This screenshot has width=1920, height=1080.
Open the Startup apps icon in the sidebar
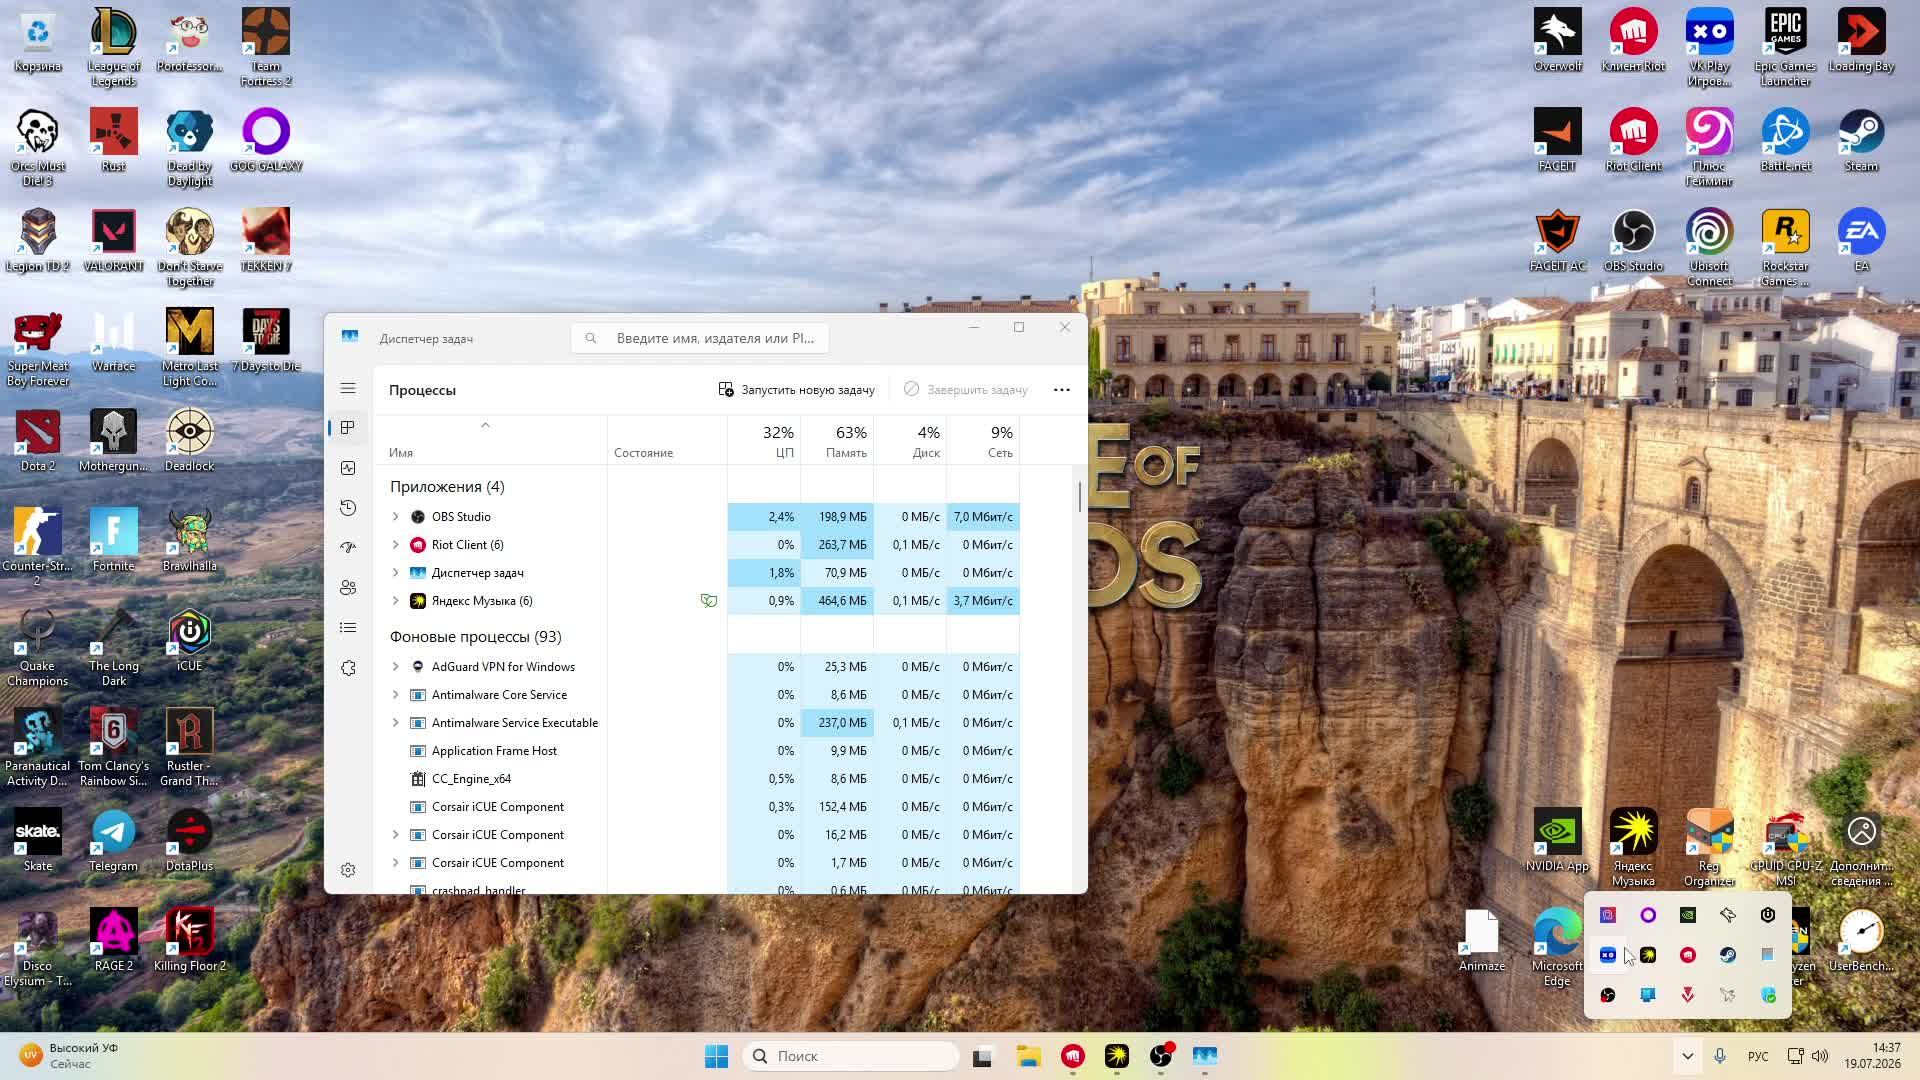coord(348,548)
